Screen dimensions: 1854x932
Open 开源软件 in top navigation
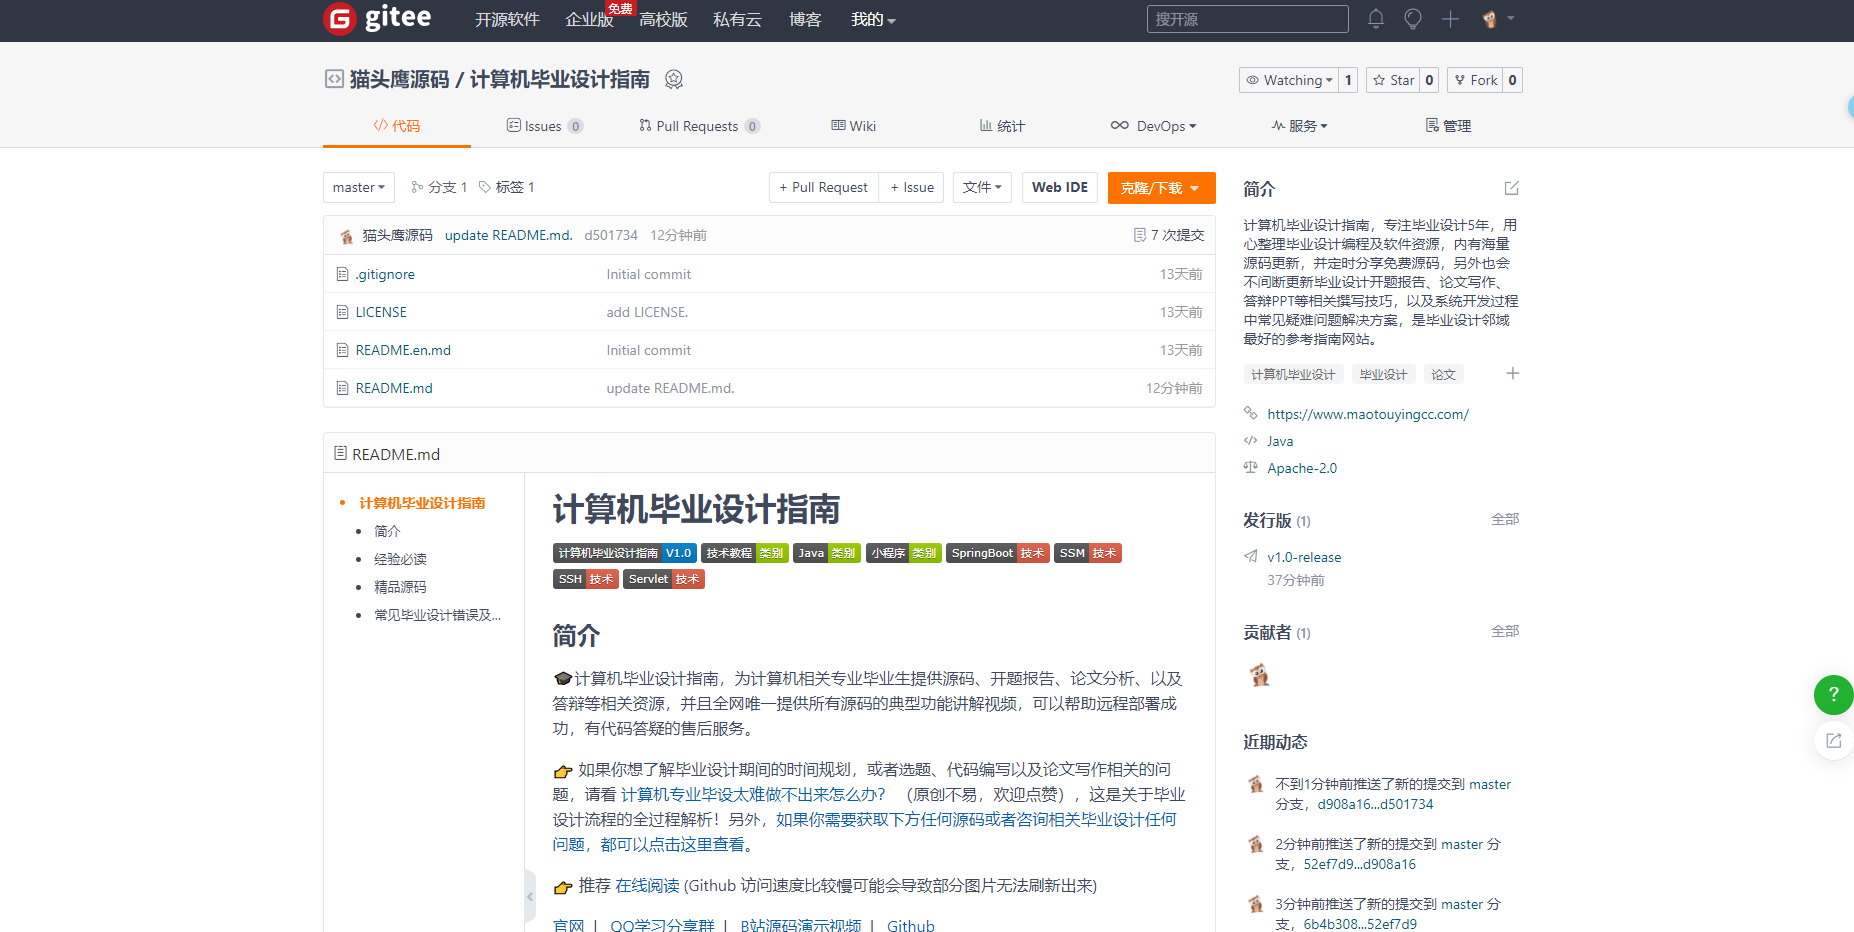pyautogui.click(x=507, y=20)
